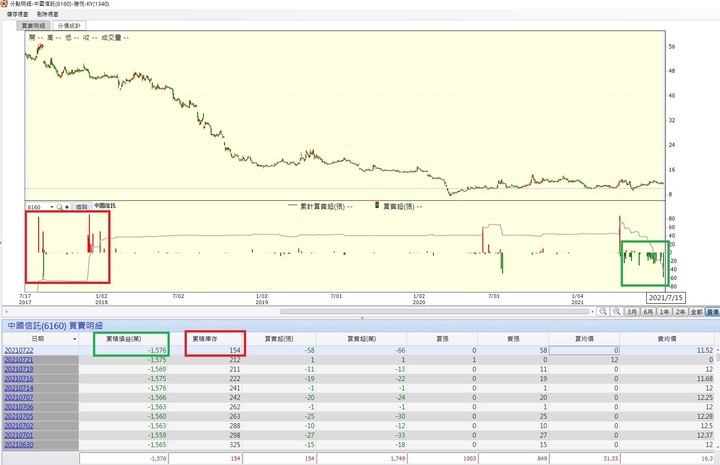This screenshot has width=720, height=465.
Task: Click the 買賣超(張) bar legend entry
Action: (x=398, y=207)
